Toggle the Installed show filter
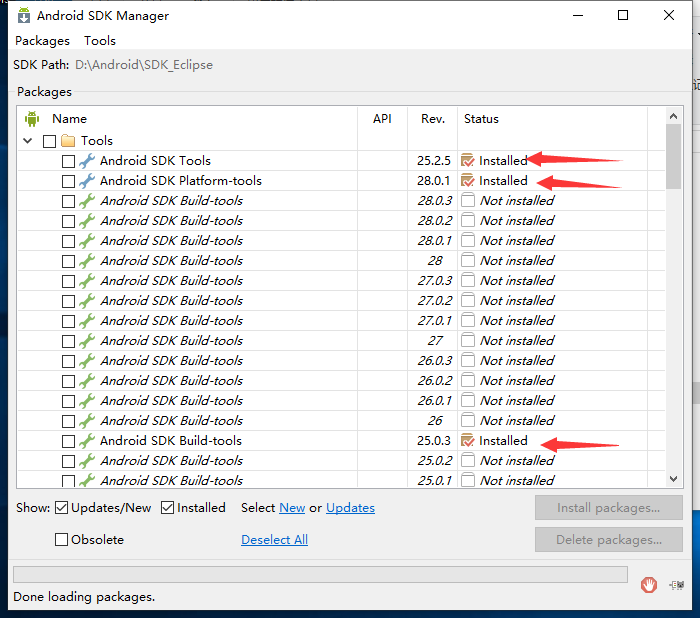This screenshot has height=618, width=700. coord(167,508)
